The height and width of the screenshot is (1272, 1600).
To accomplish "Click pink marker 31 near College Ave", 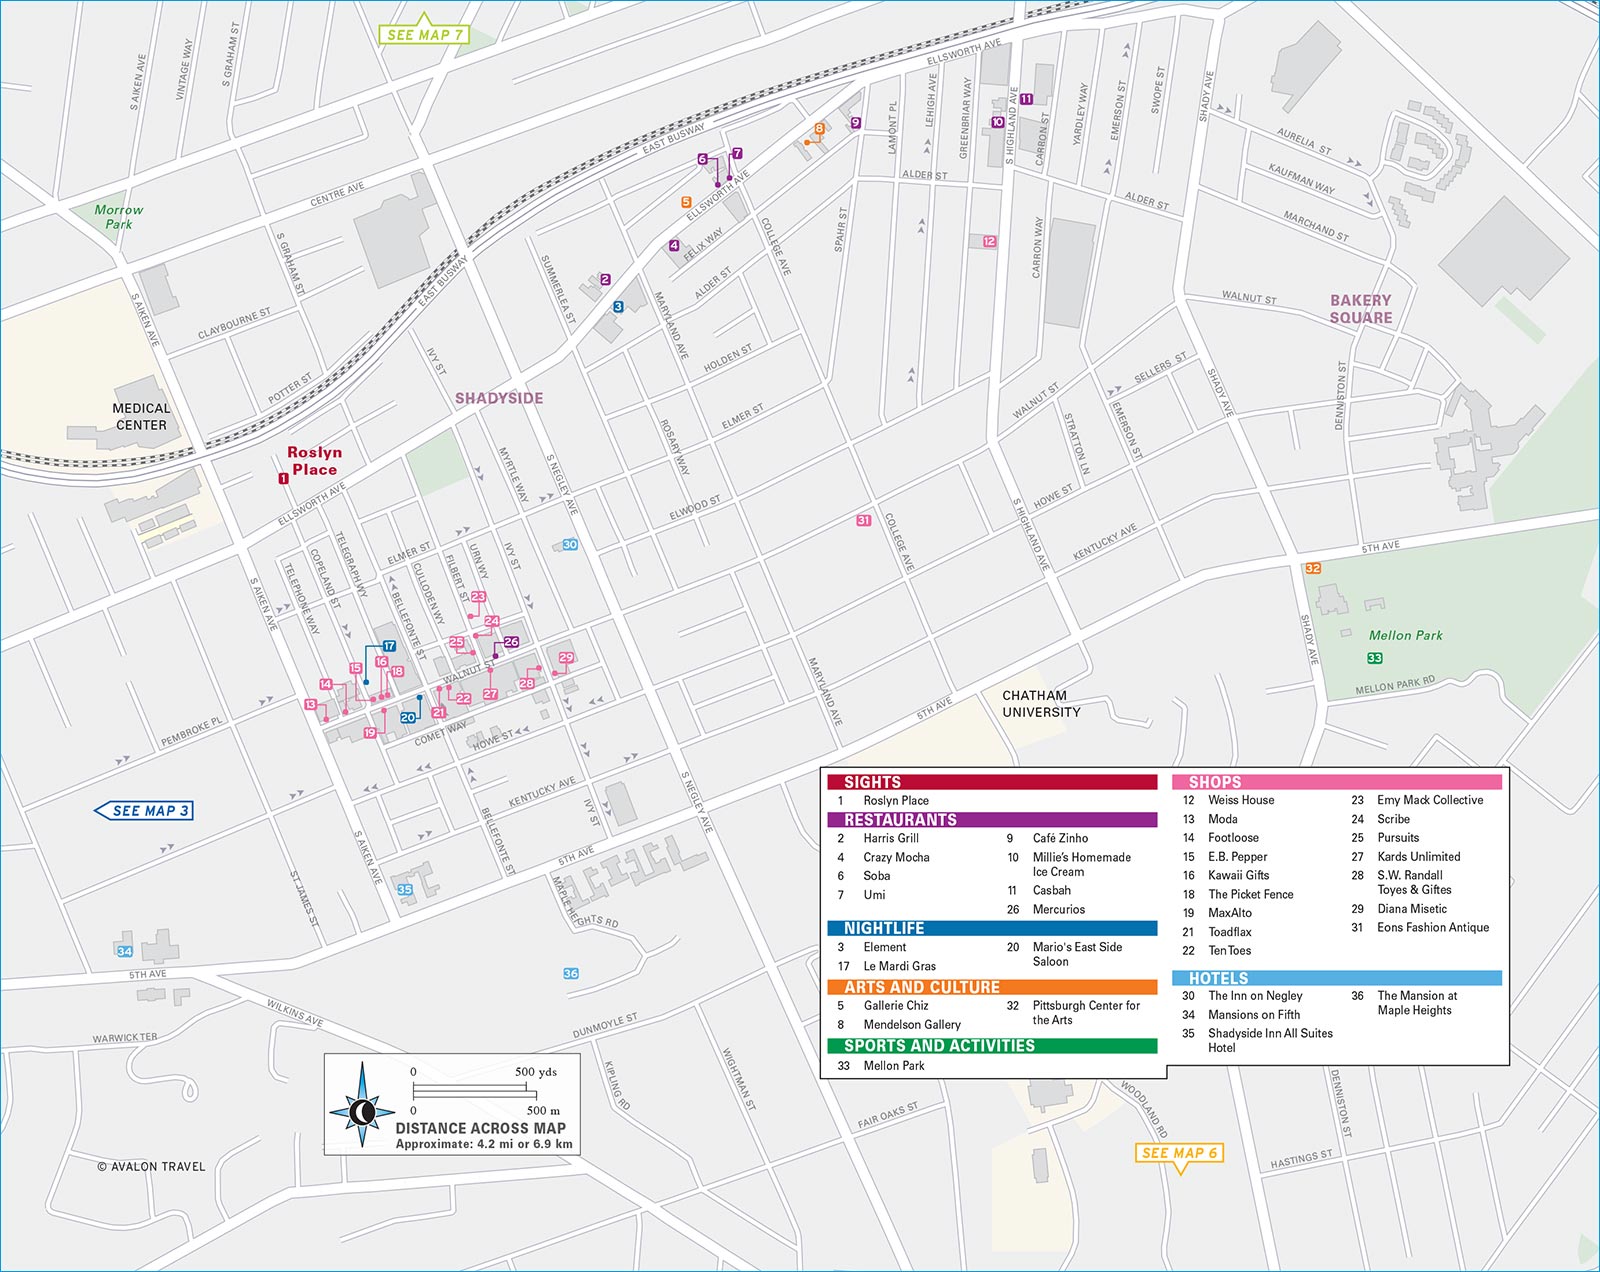I will click(x=864, y=520).
